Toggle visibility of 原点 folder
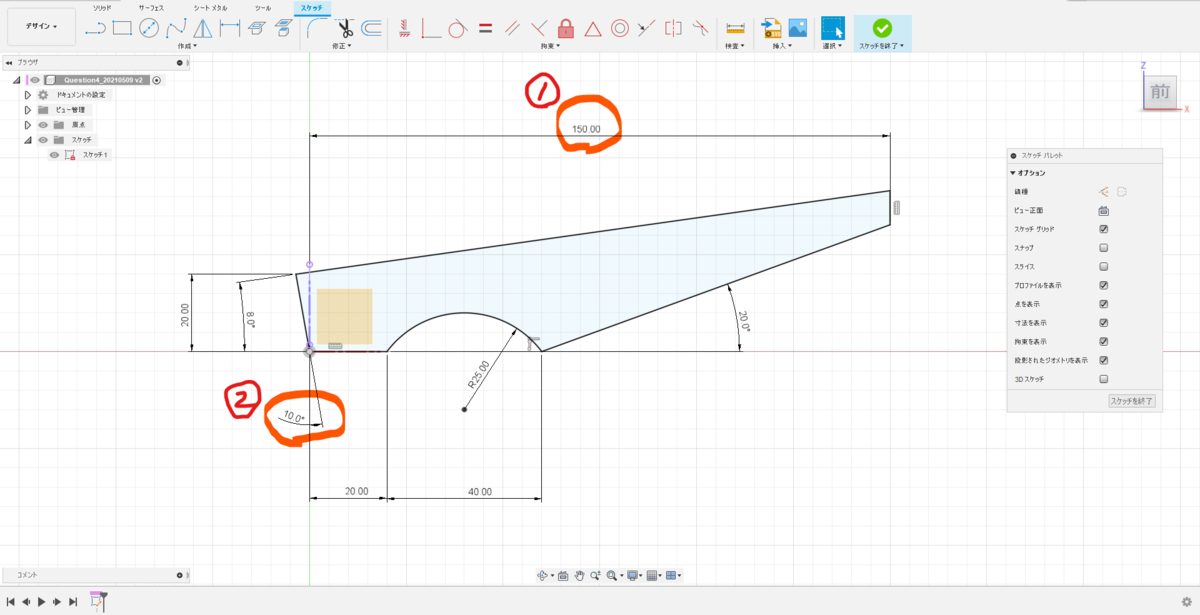This screenshot has height=615, width=1200. click(43, 125)
